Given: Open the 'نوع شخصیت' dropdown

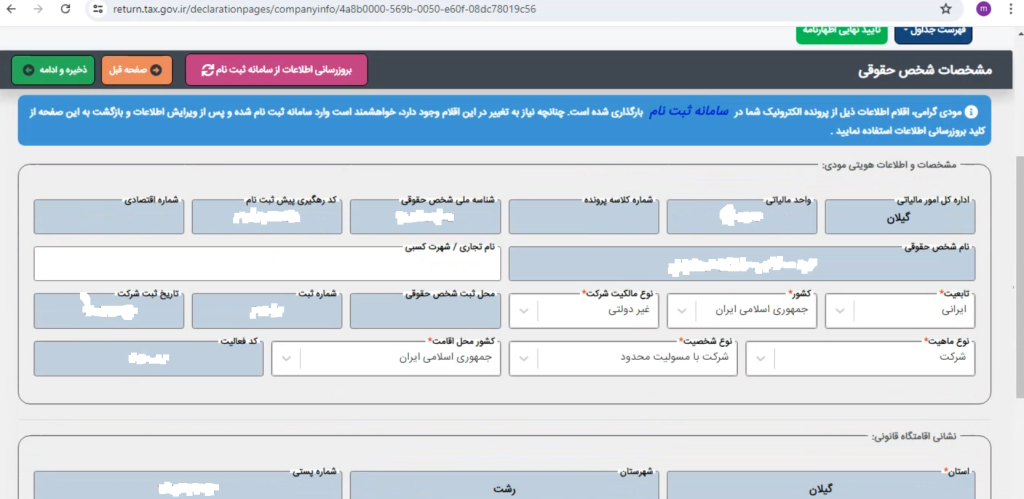Looking at the screenshot, I should pyautogui.click(x=624, y=358).
